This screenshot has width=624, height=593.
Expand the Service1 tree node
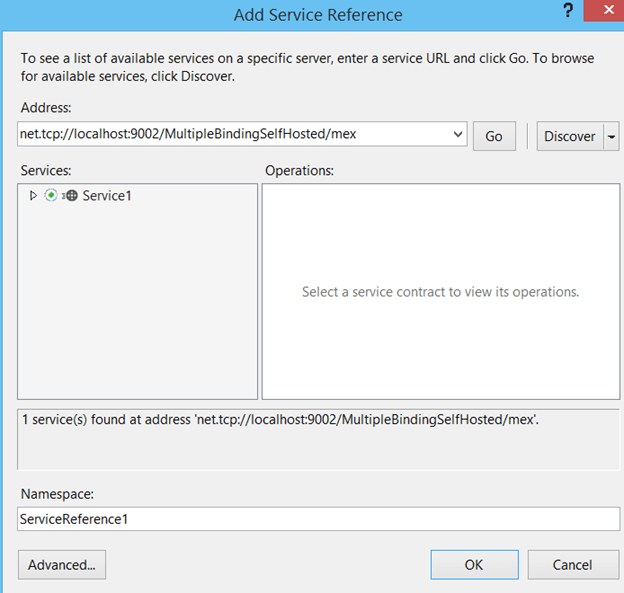[x=33, y=196]
